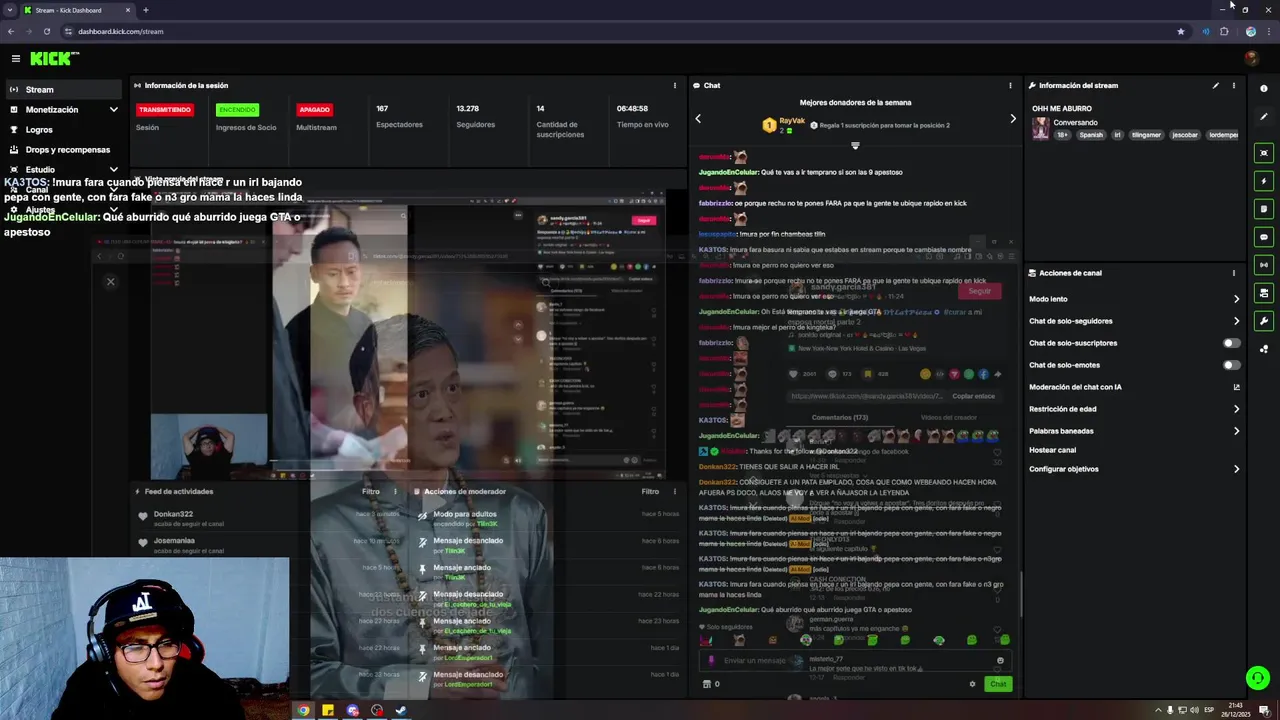Screen dimensions: 1280x720
Task: Click the pencil icon in the right rail
Action: coord(1264,117)
